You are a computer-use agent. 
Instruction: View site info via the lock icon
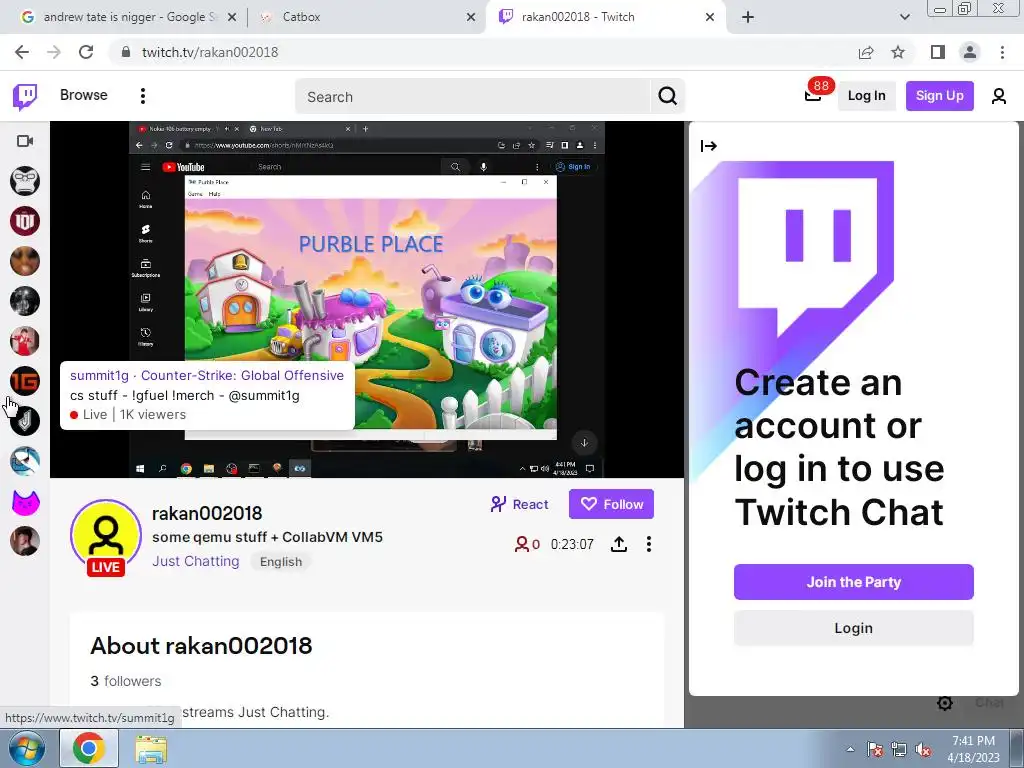pos(126,52)
